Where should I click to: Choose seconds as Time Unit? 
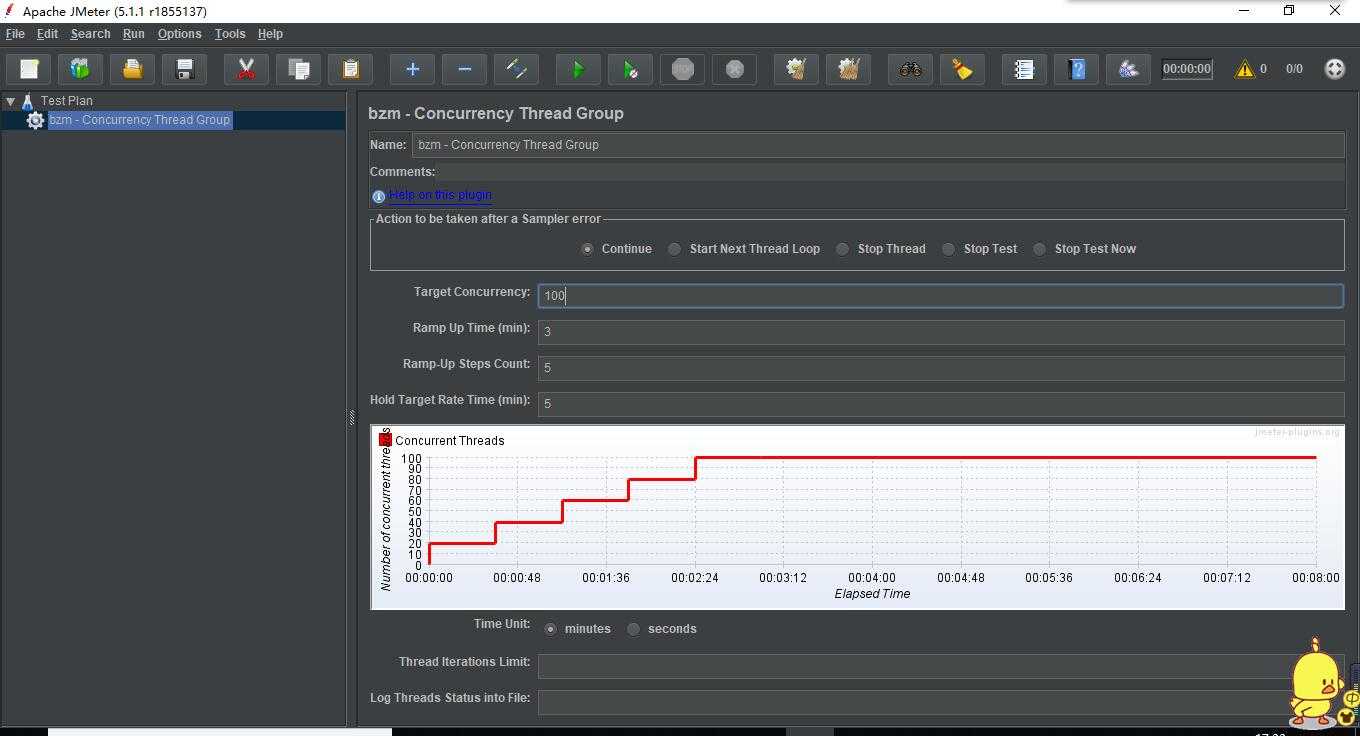[634, 629]
